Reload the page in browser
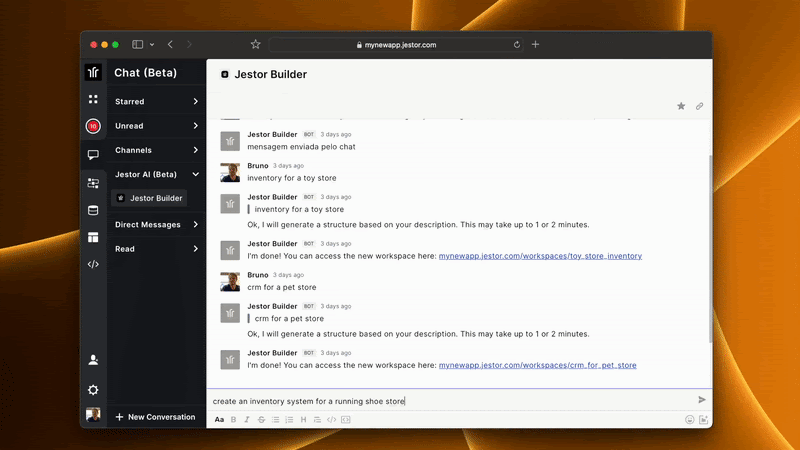The width and height of the screenshot is (800, 450). click(516, 45)
